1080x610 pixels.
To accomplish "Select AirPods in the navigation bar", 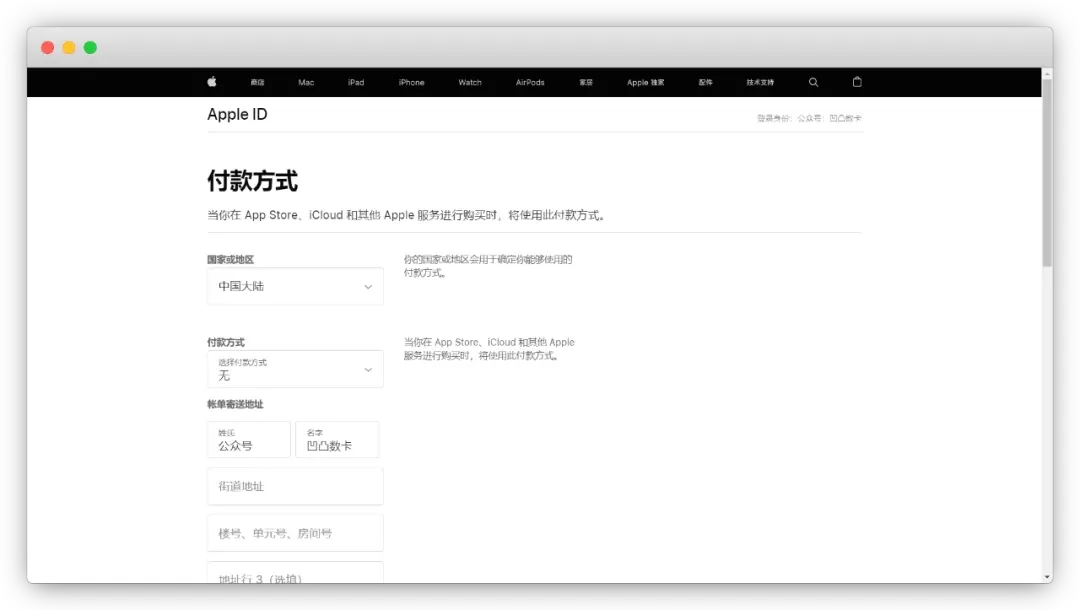I will 530,83.
